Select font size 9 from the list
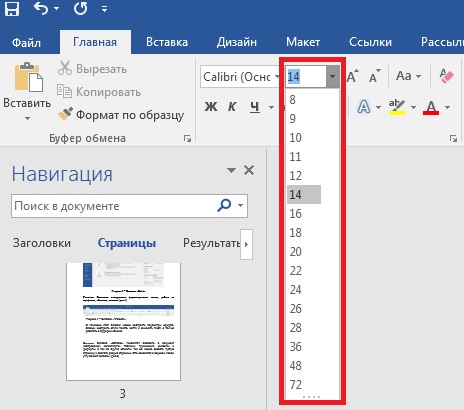464x410 pixels. click(x=313, y=119)
